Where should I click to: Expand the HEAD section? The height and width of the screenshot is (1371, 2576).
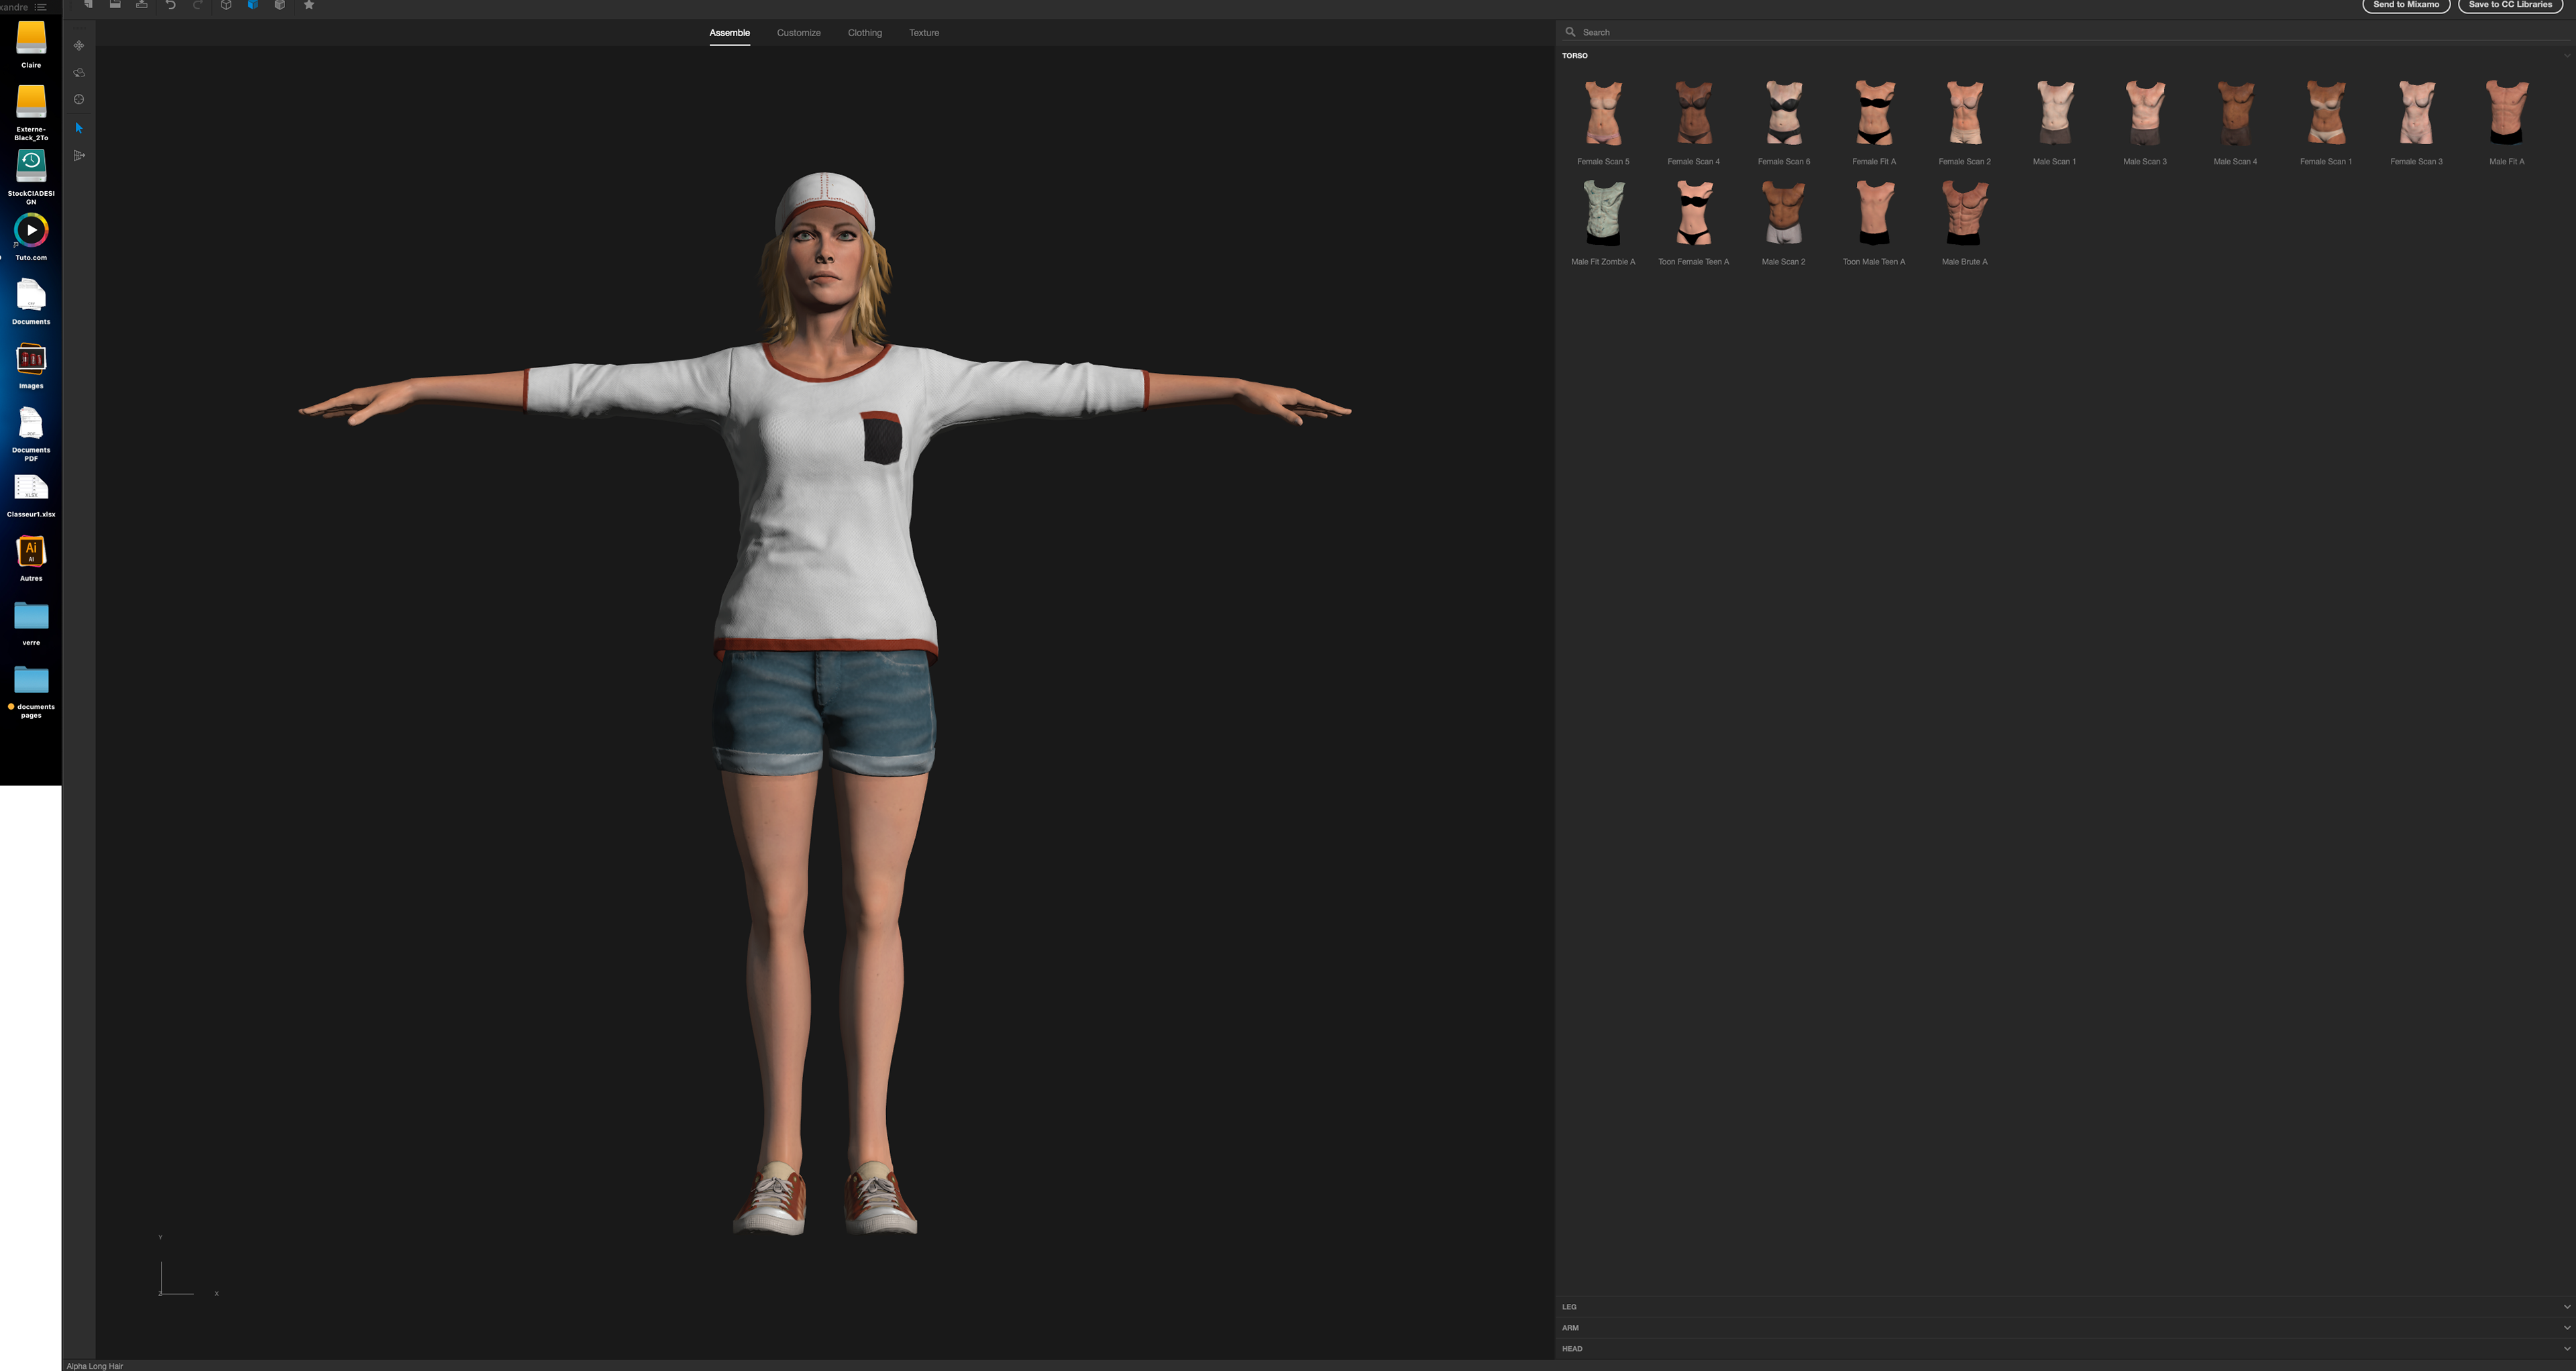(2066, 1349)
